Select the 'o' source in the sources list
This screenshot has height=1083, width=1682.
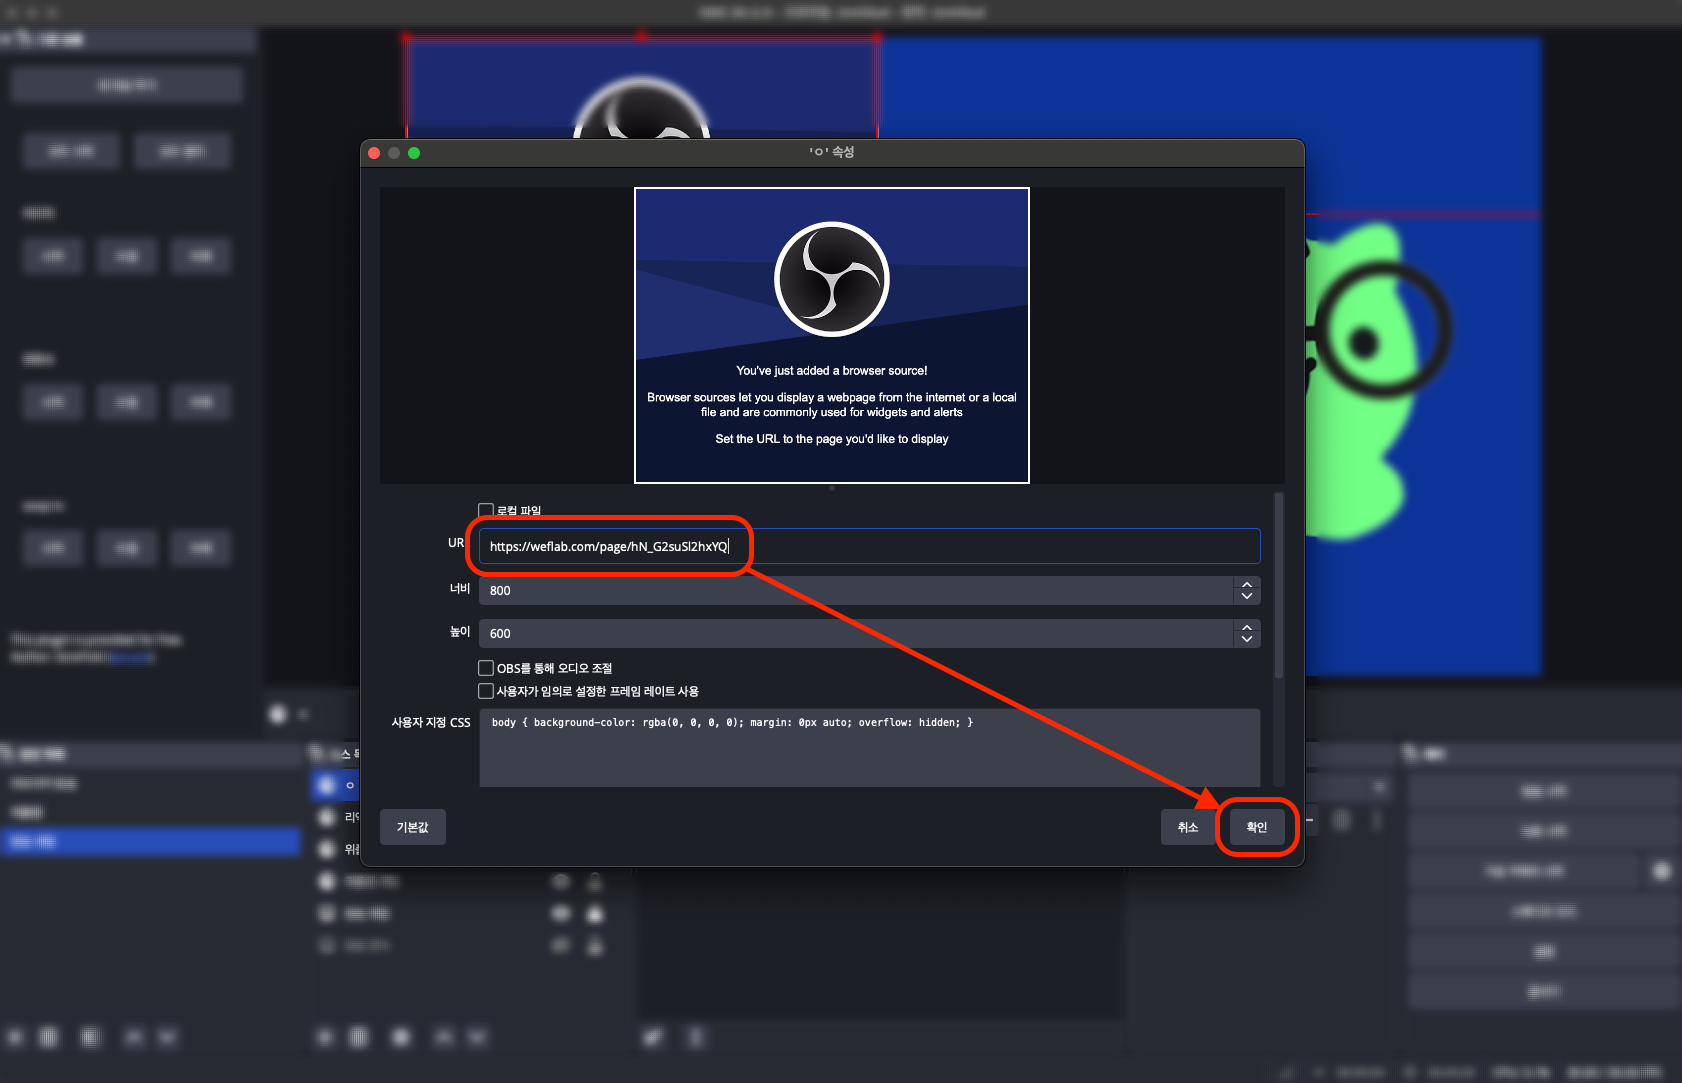tap(336, 785)
